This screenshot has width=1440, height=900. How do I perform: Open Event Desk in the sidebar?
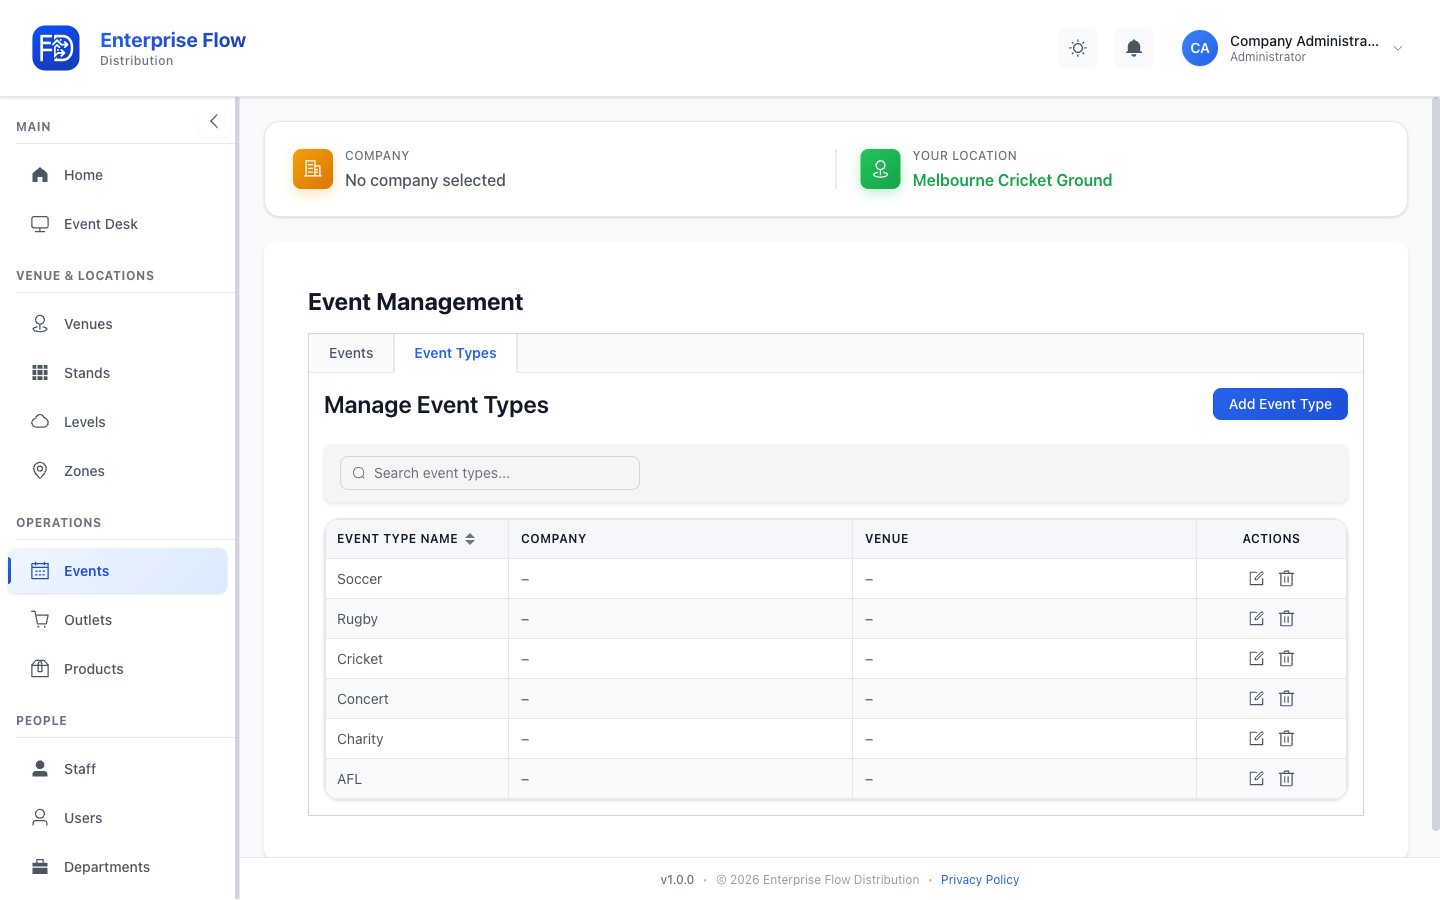[x=118, y=224]
